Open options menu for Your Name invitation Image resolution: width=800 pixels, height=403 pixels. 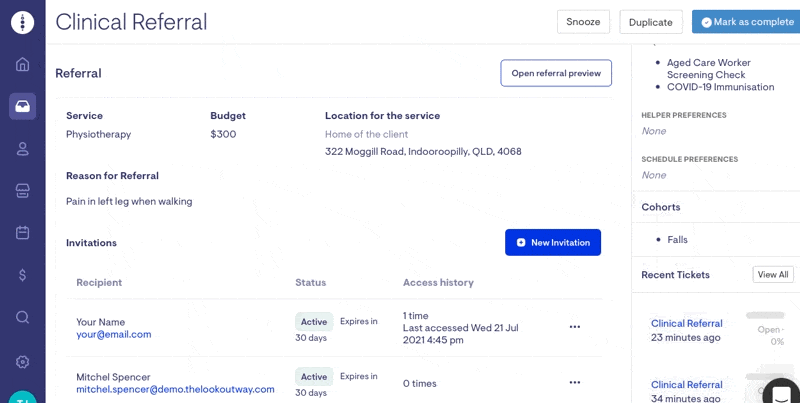pyautogui.click(x=575, y=327)
